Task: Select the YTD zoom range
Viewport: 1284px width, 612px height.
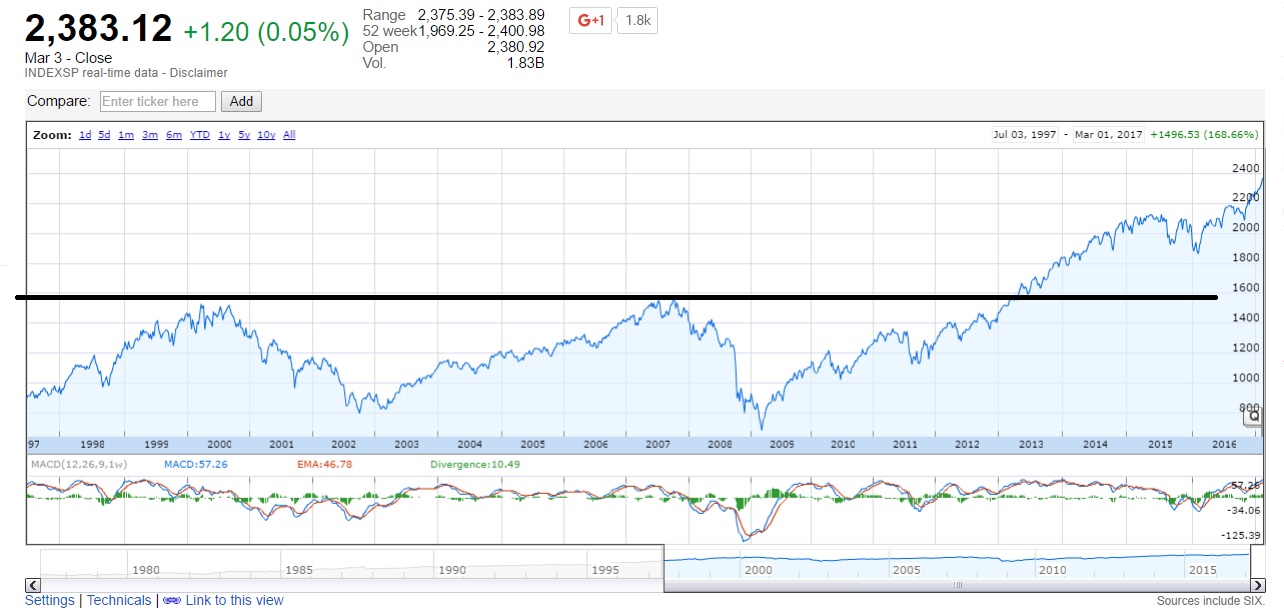Action: [200, 135]
